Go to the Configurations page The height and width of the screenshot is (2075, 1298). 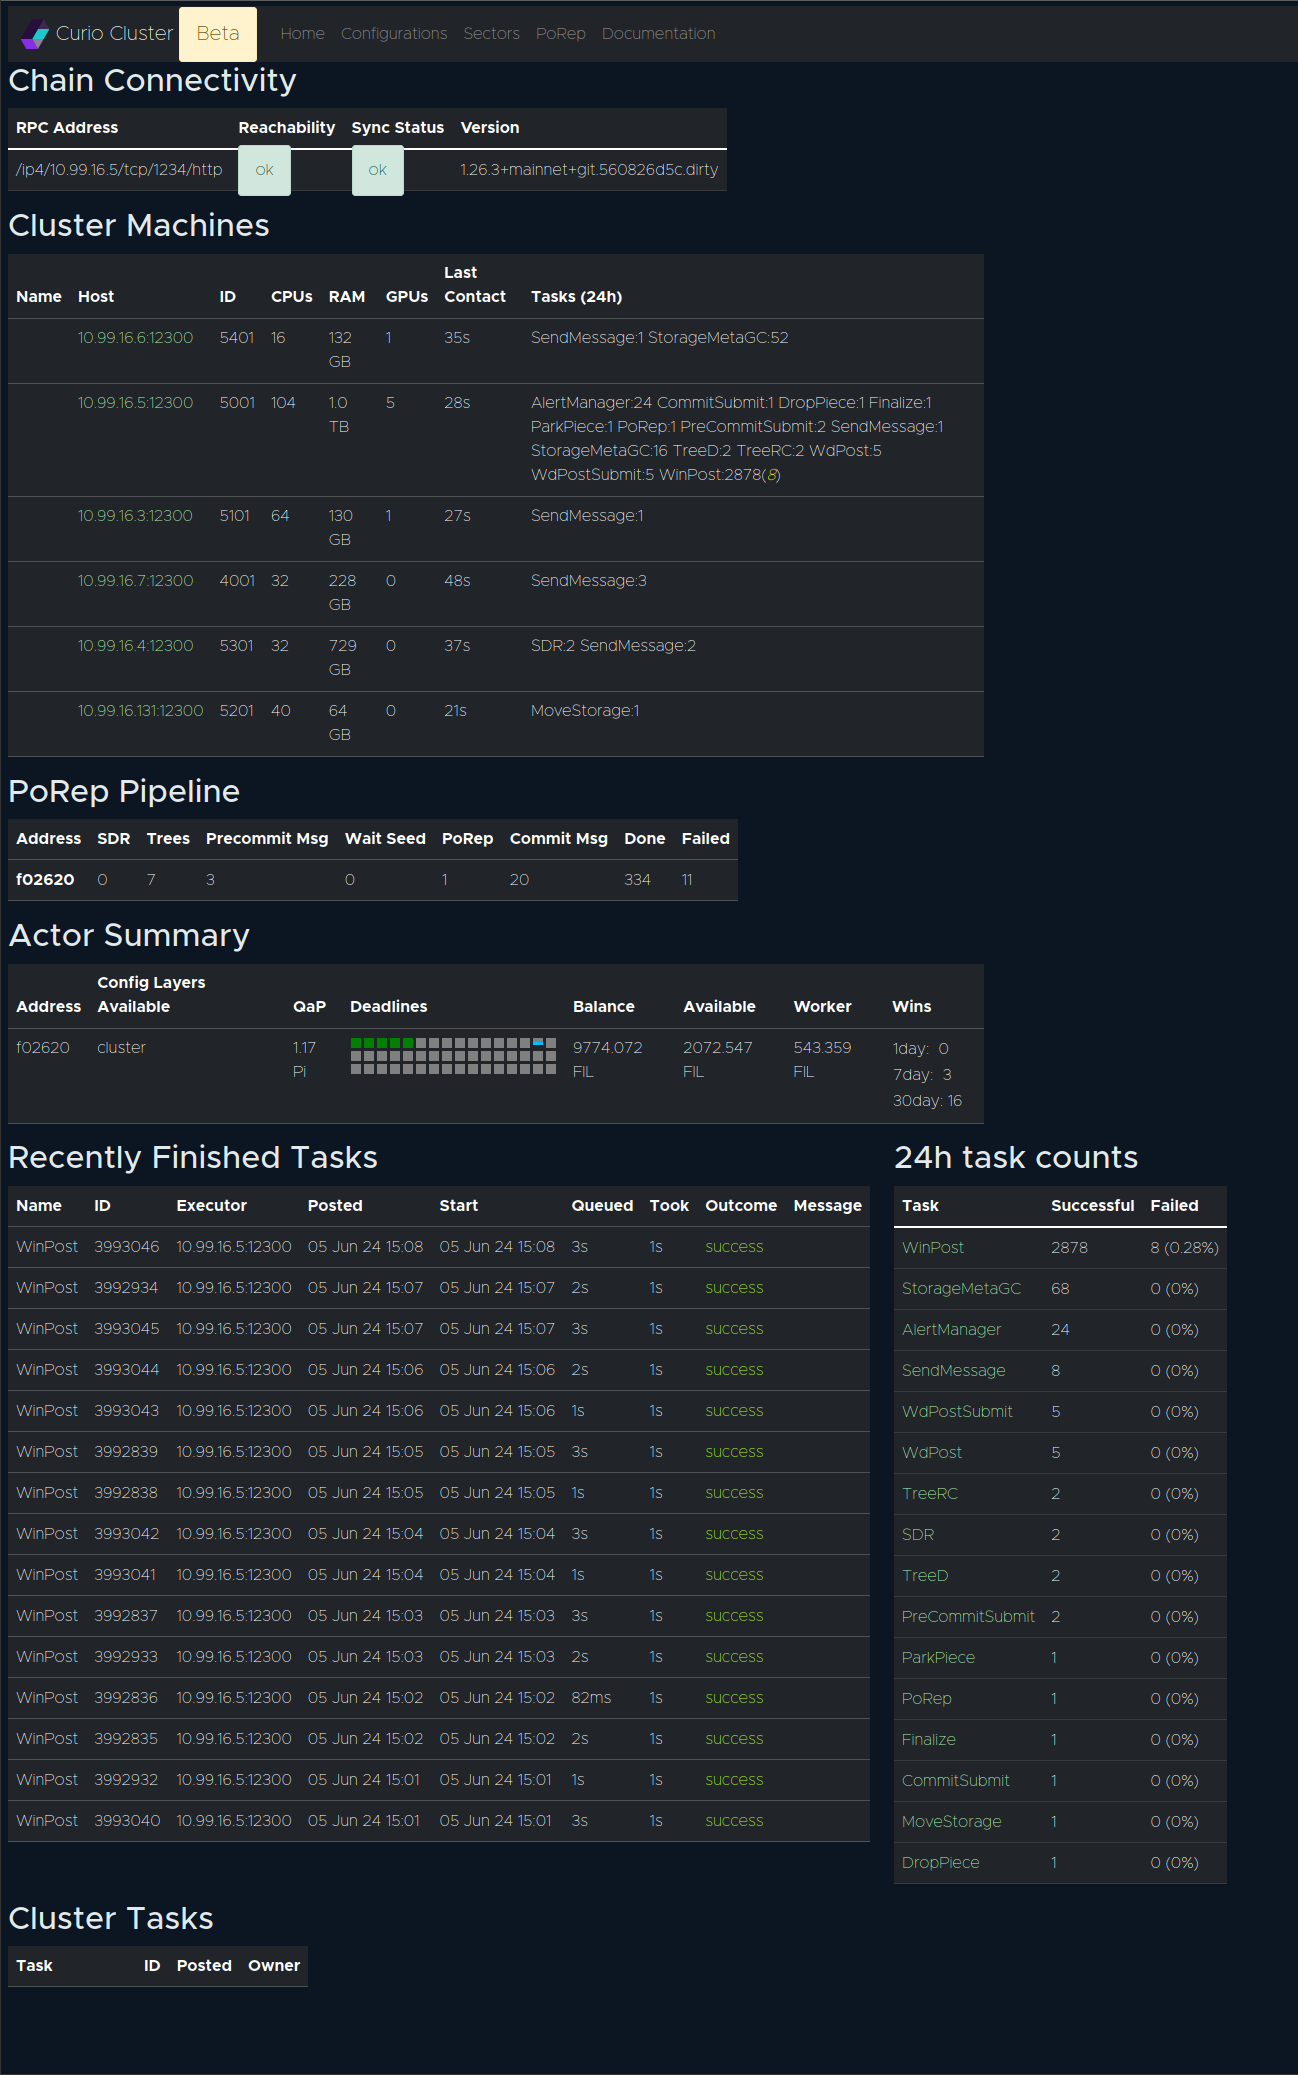tap(394, 34)
